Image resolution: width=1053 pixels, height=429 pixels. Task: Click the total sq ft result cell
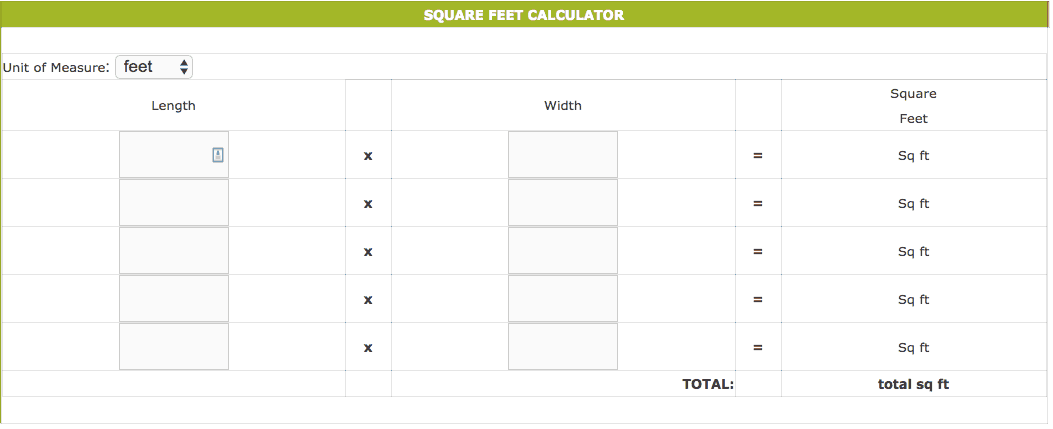tap(913, 384)
